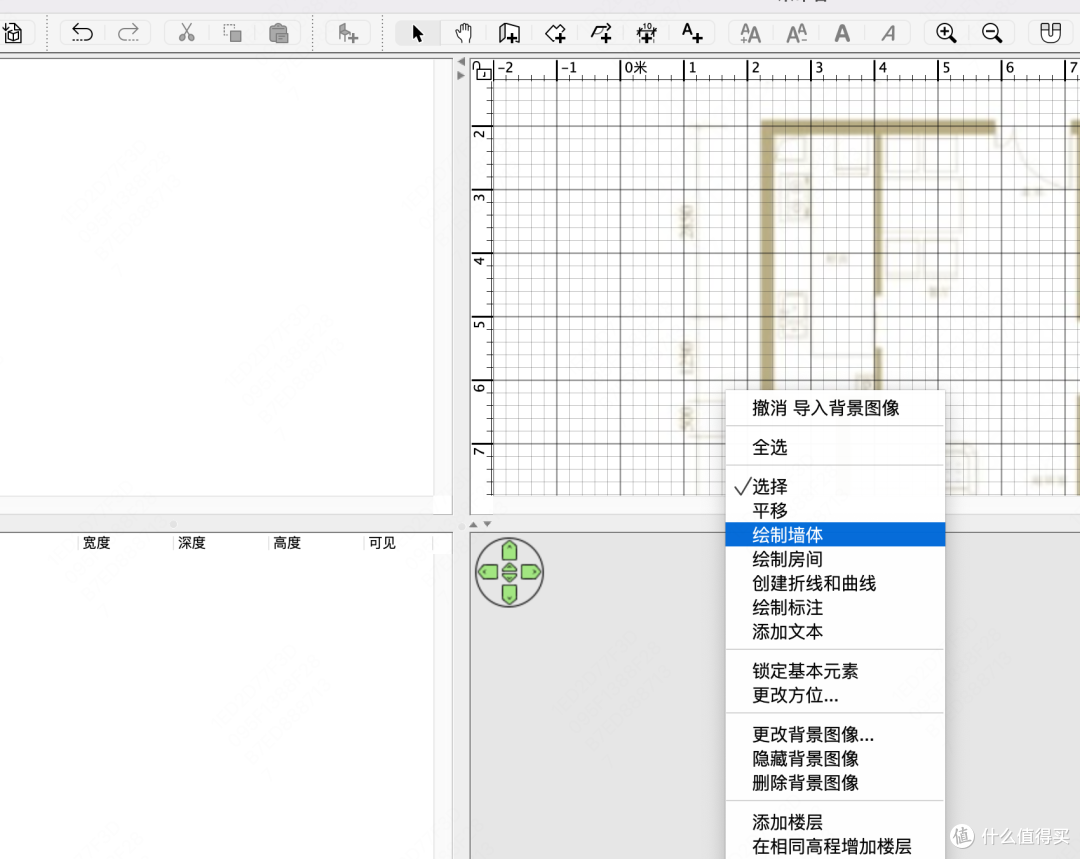Activate the Pan hand tool

click(x=464, y=32)
